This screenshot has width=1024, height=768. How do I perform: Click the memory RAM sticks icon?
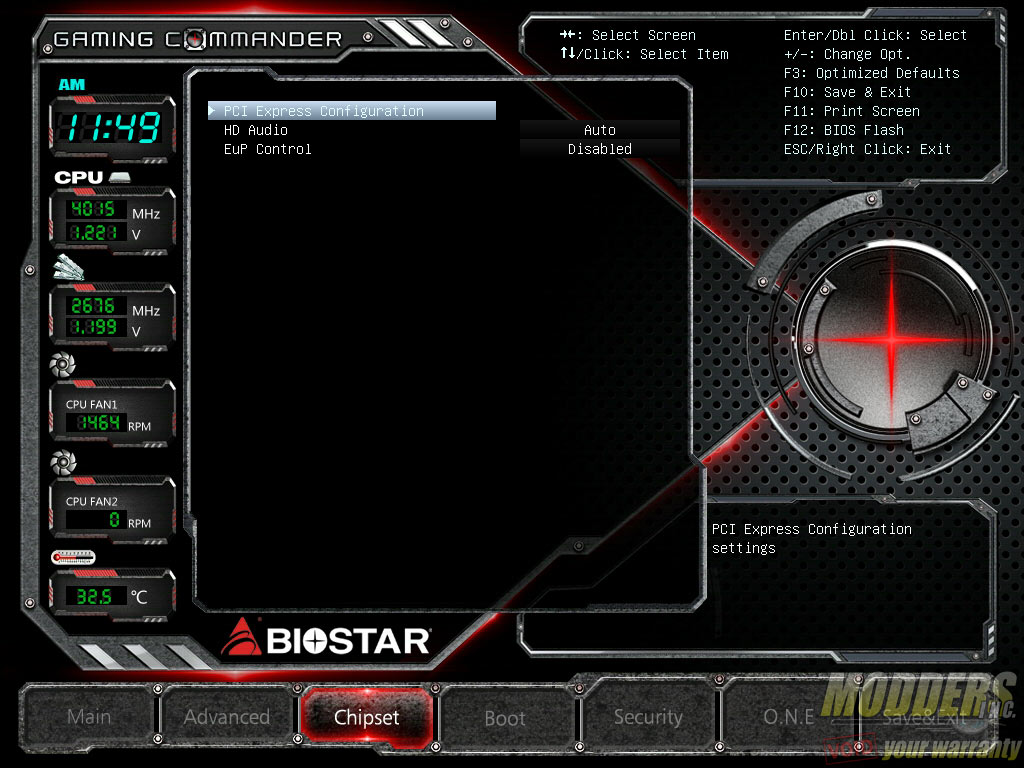point(69,268)
